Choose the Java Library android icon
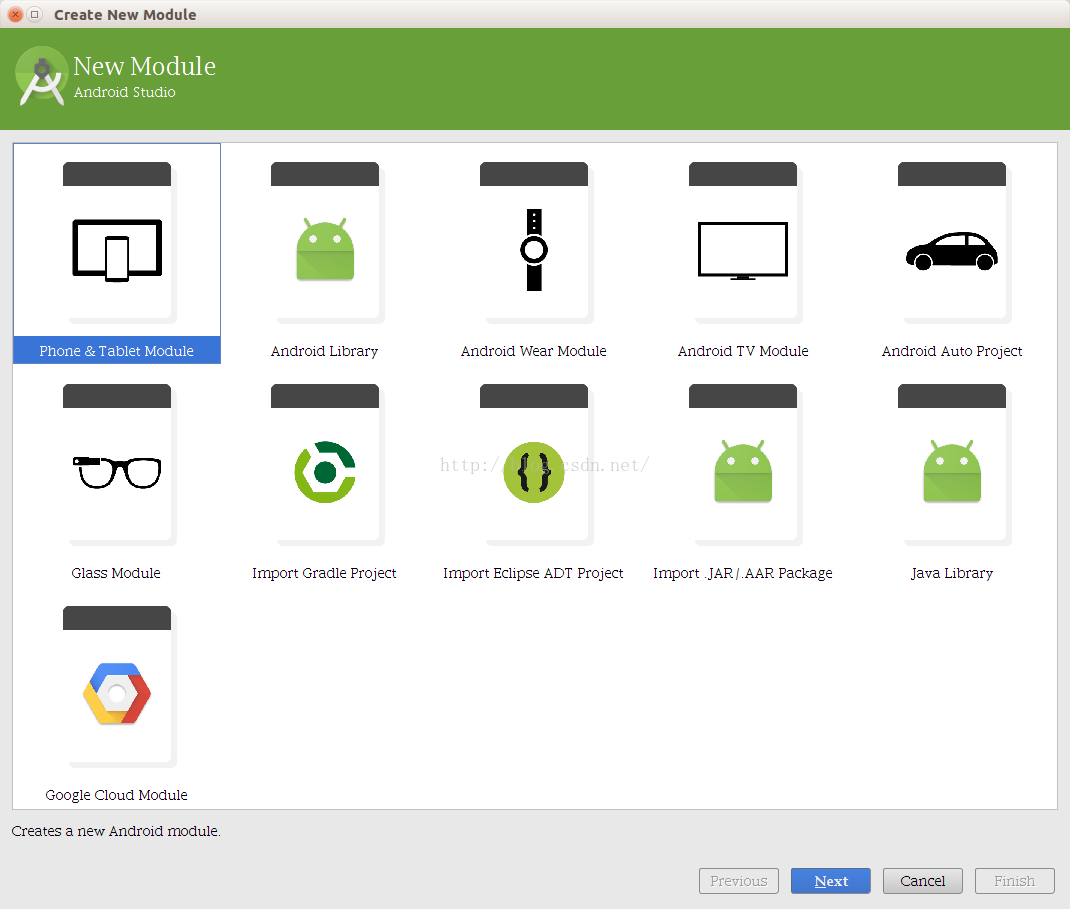 [951, 471]
